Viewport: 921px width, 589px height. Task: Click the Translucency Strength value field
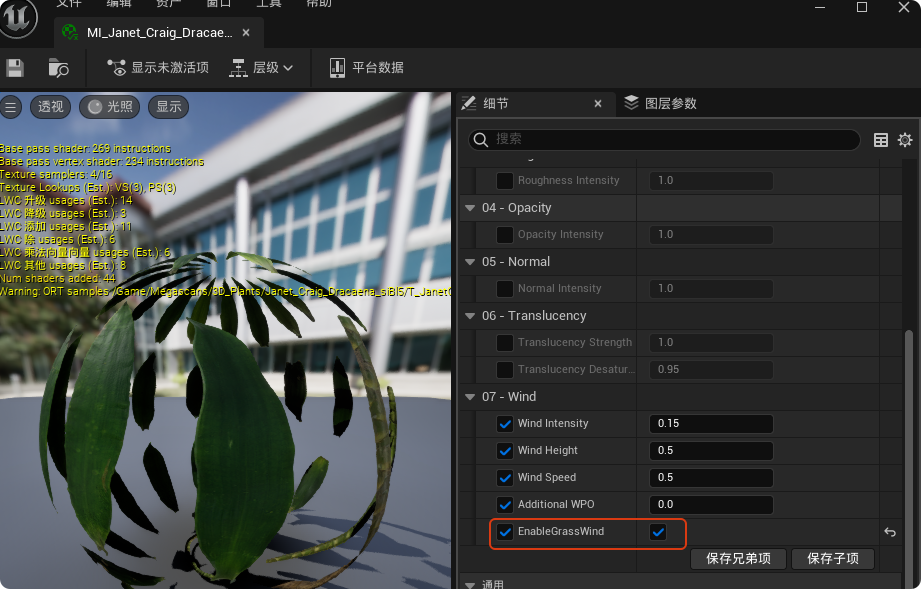tap(711, 342)
